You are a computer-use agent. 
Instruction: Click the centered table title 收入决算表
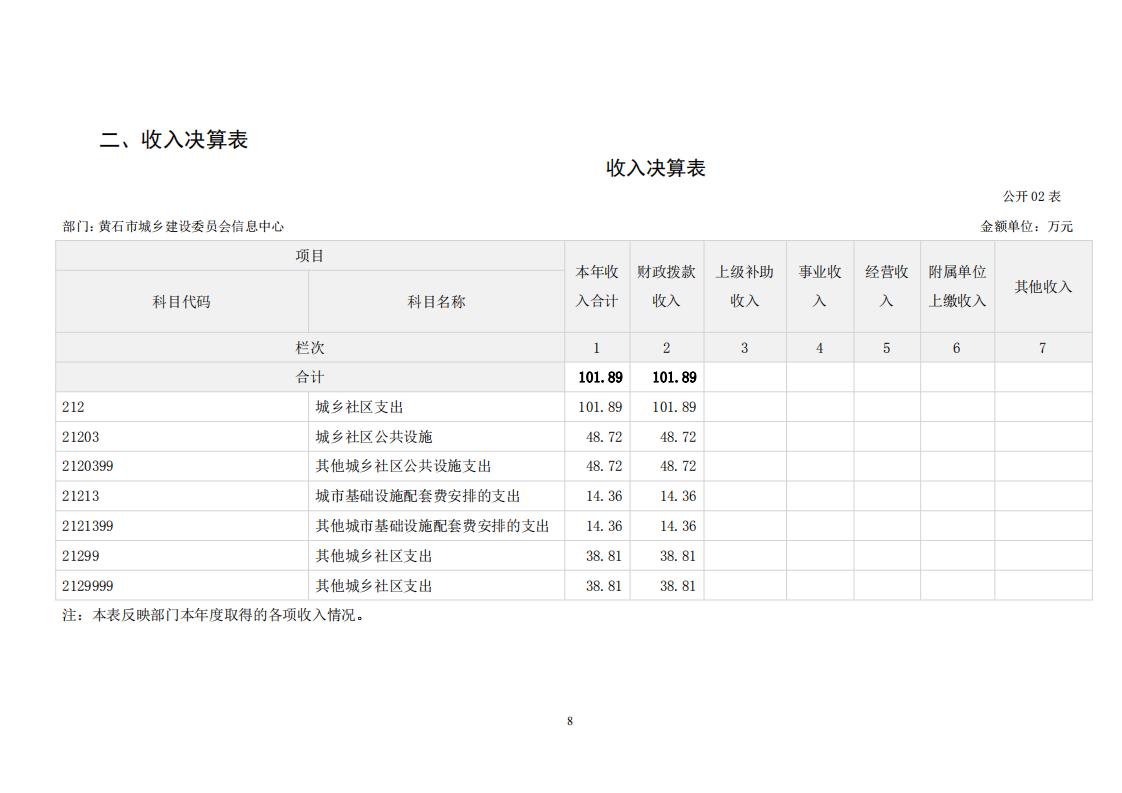(655, 168)
